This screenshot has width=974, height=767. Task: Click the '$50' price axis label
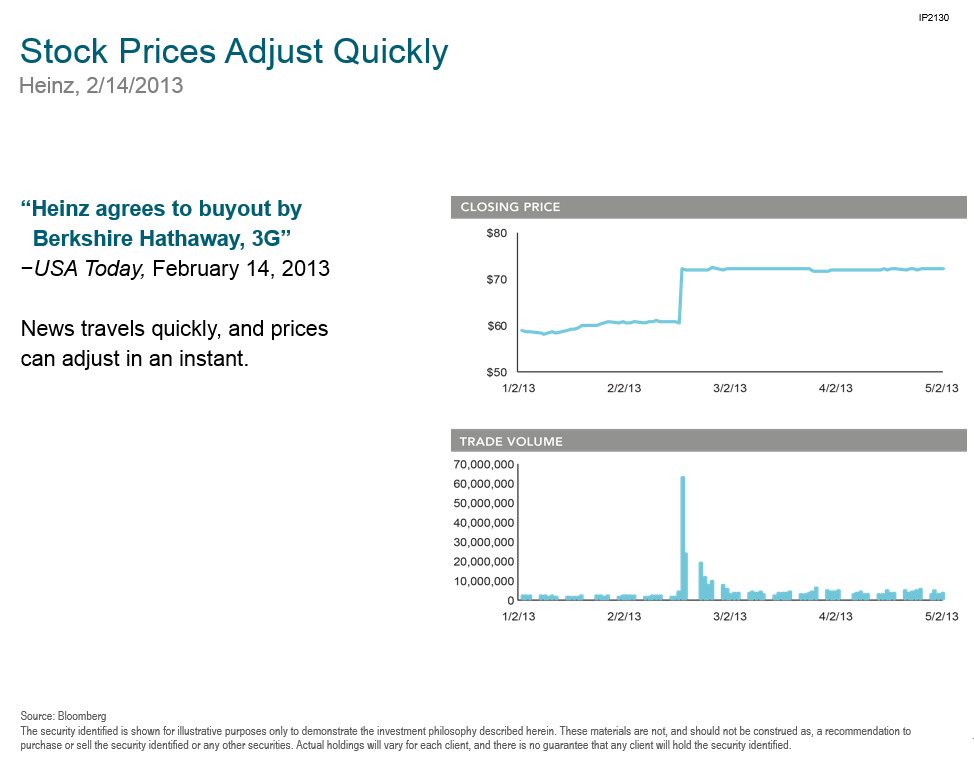pos(496,372)
